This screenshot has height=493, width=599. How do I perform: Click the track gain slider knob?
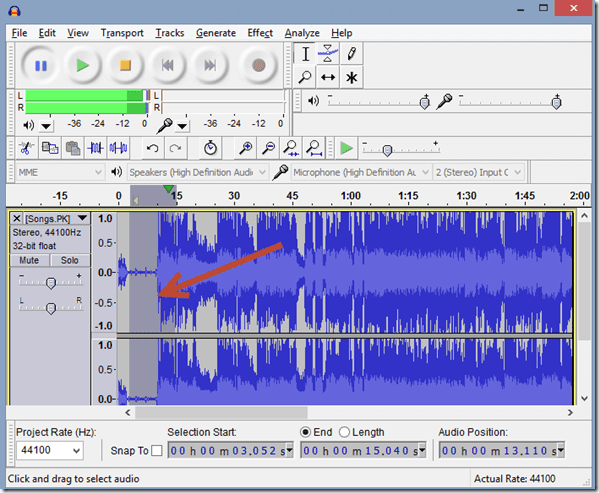pyautogui.click(x=51, y=283)
